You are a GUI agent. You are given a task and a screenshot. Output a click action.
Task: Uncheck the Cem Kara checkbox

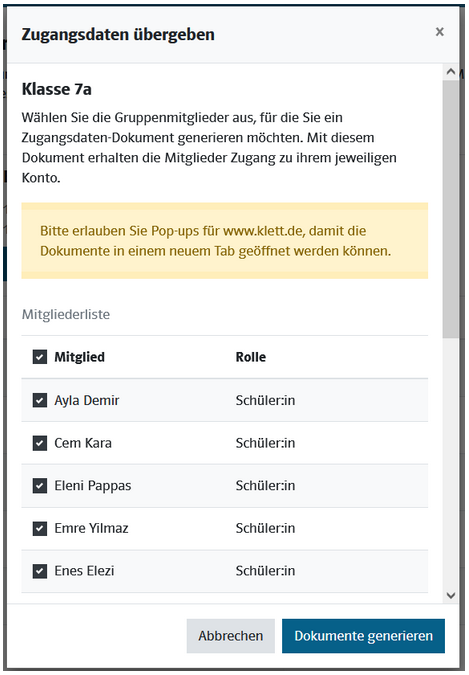[x=40, y=443]
